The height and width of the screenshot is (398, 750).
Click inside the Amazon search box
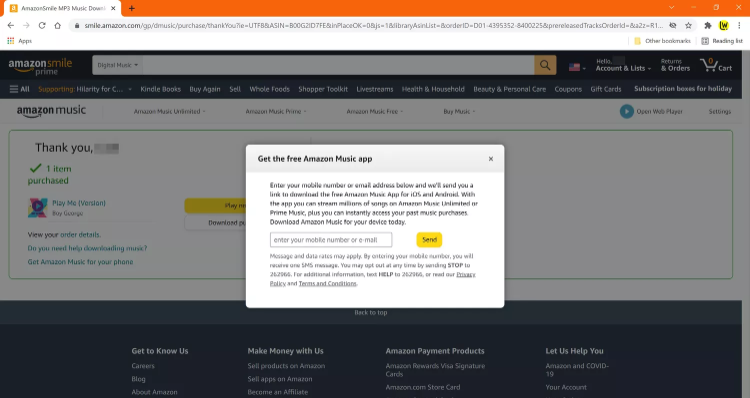(x=338, y=65)
